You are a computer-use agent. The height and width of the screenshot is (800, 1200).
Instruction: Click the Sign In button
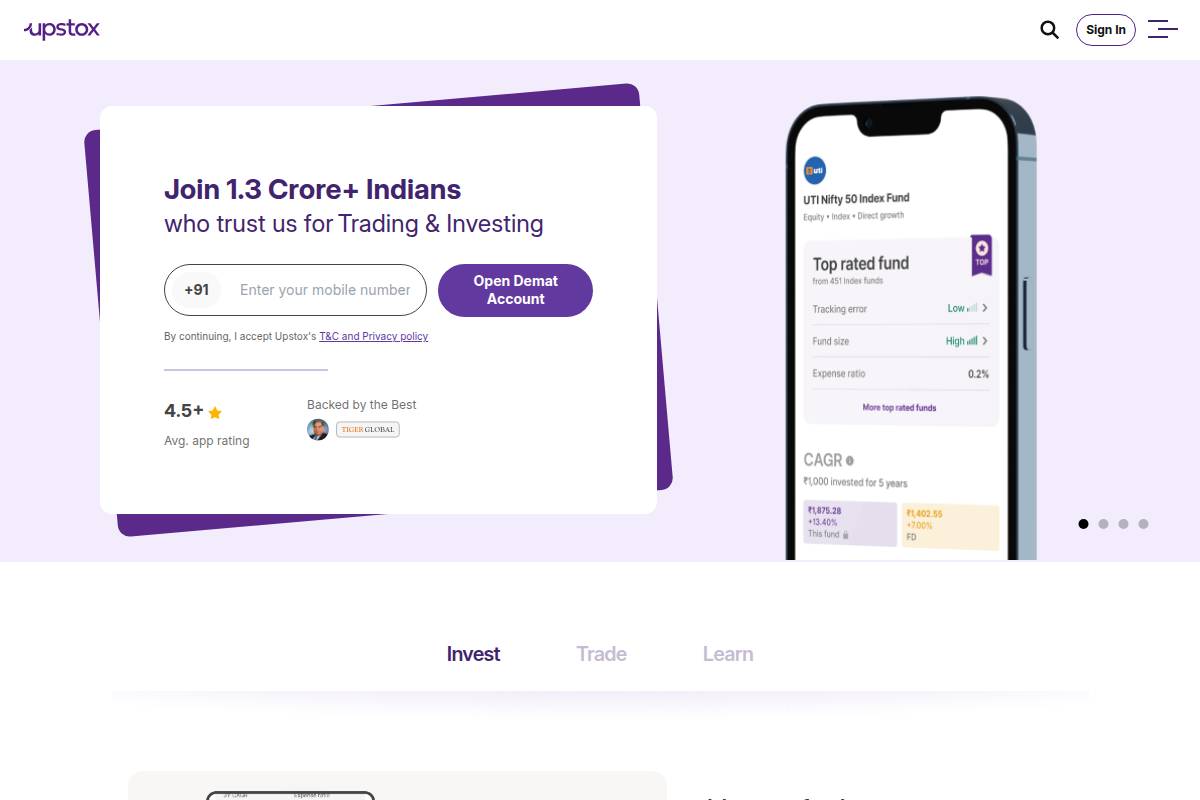pyautogui.click(x=1105, y=30)
